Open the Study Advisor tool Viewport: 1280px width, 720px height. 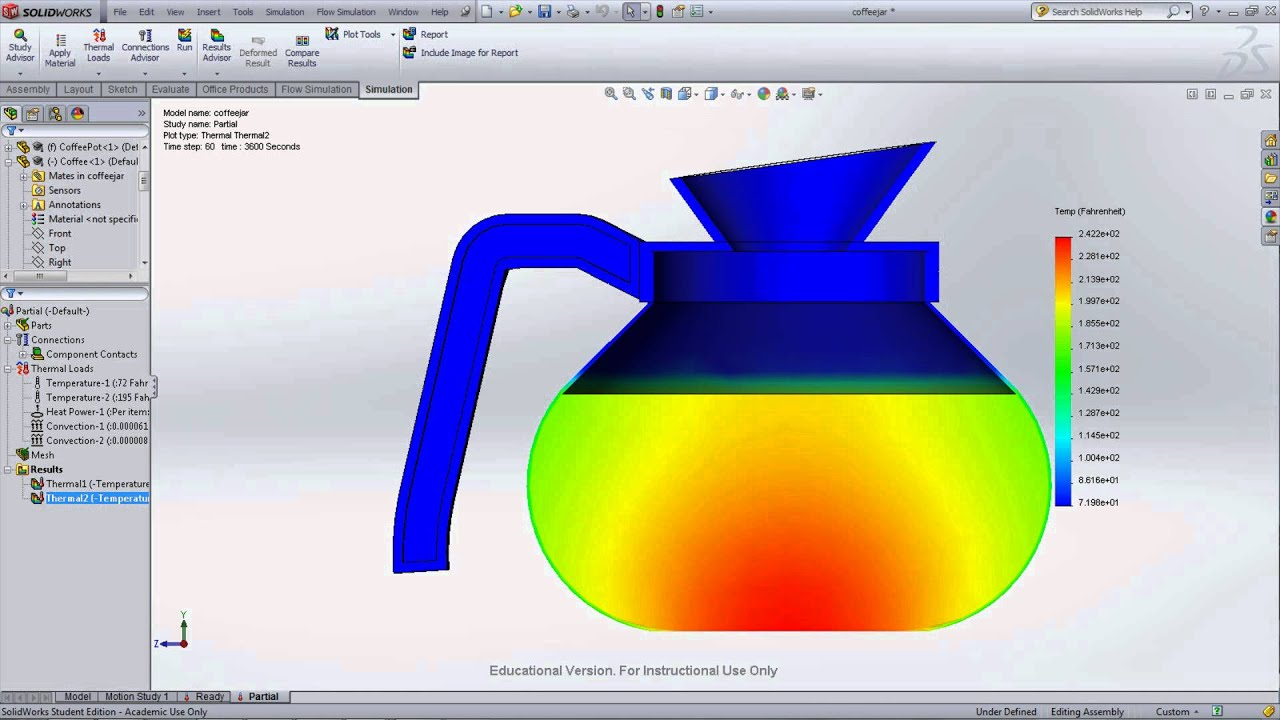click(x=20, y=46)
